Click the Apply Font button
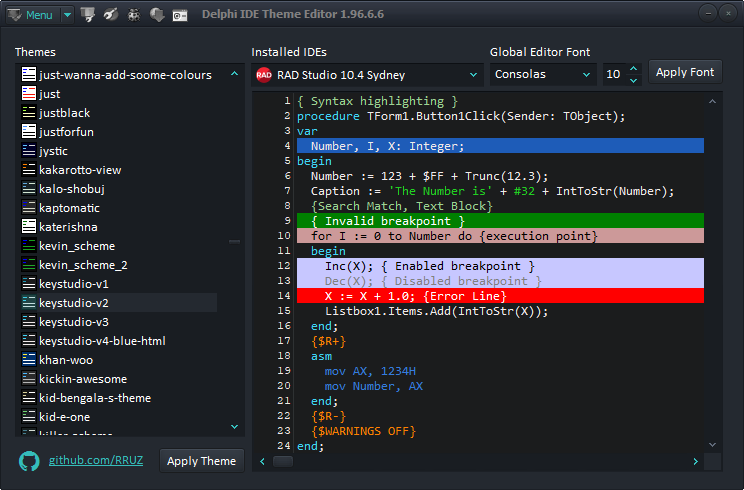 (685, 72)
